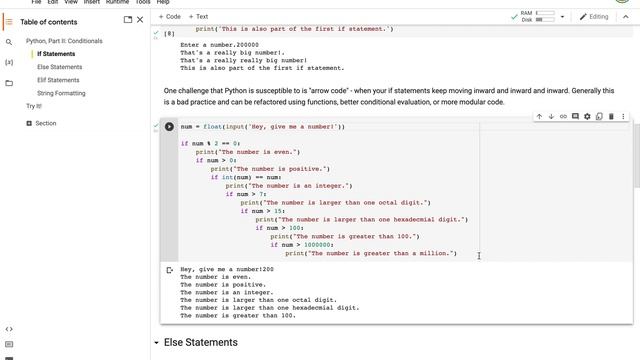Add a new Code cell
Screen dimensions: 640x360
click(169, 17)
